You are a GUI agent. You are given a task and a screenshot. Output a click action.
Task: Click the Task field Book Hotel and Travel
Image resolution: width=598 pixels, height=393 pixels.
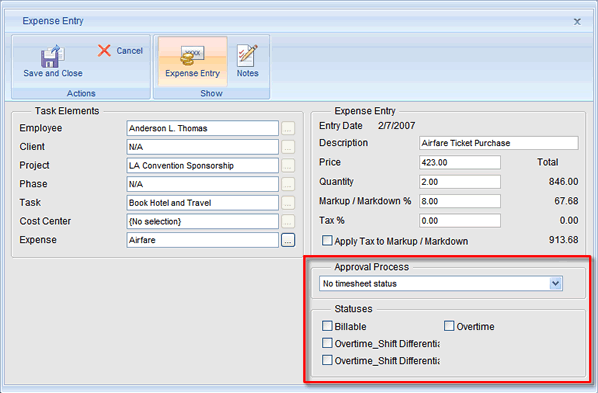(203, 203)
